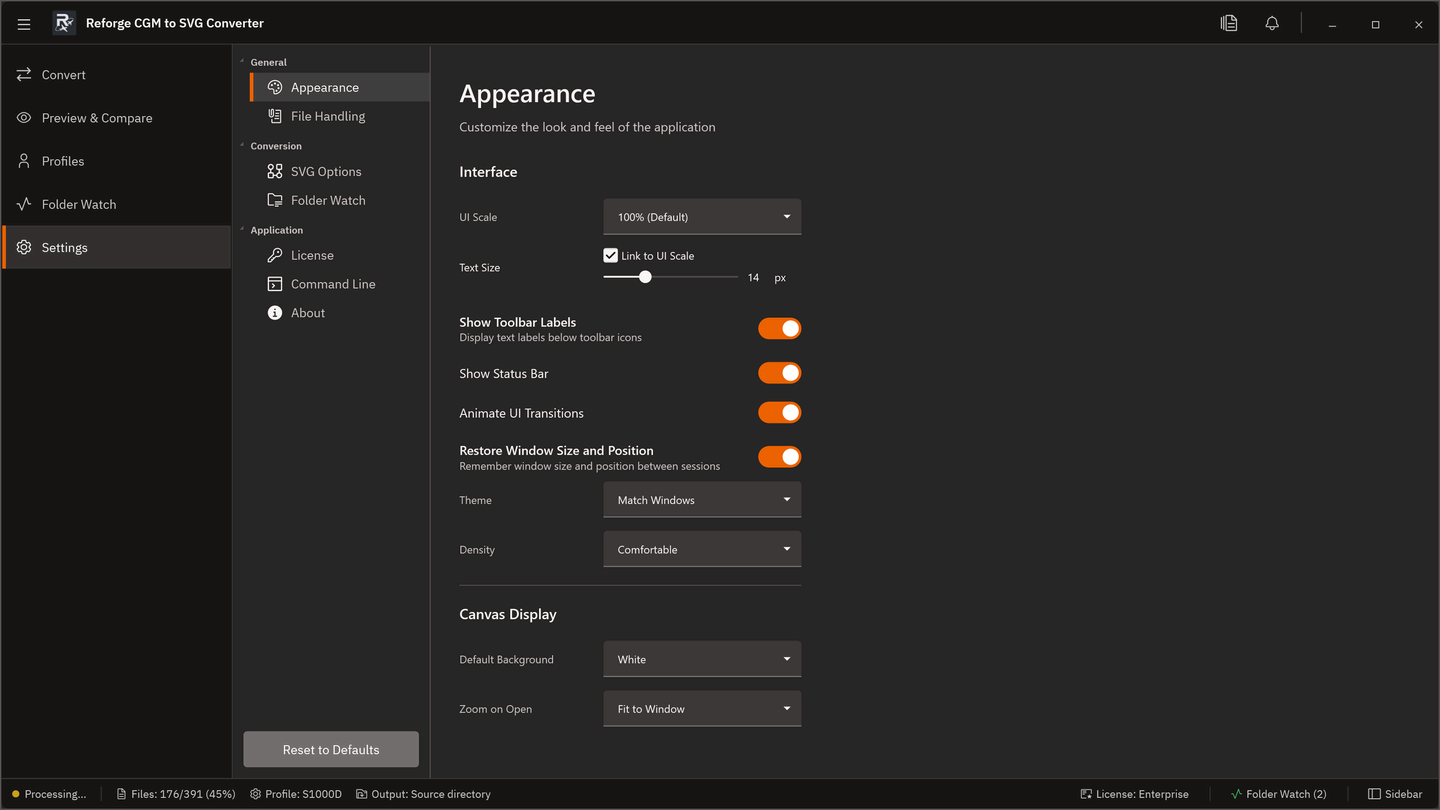Viewport: 1440px width, 810px height.
Task: Click the License key icon
Action: coord(275,255)
